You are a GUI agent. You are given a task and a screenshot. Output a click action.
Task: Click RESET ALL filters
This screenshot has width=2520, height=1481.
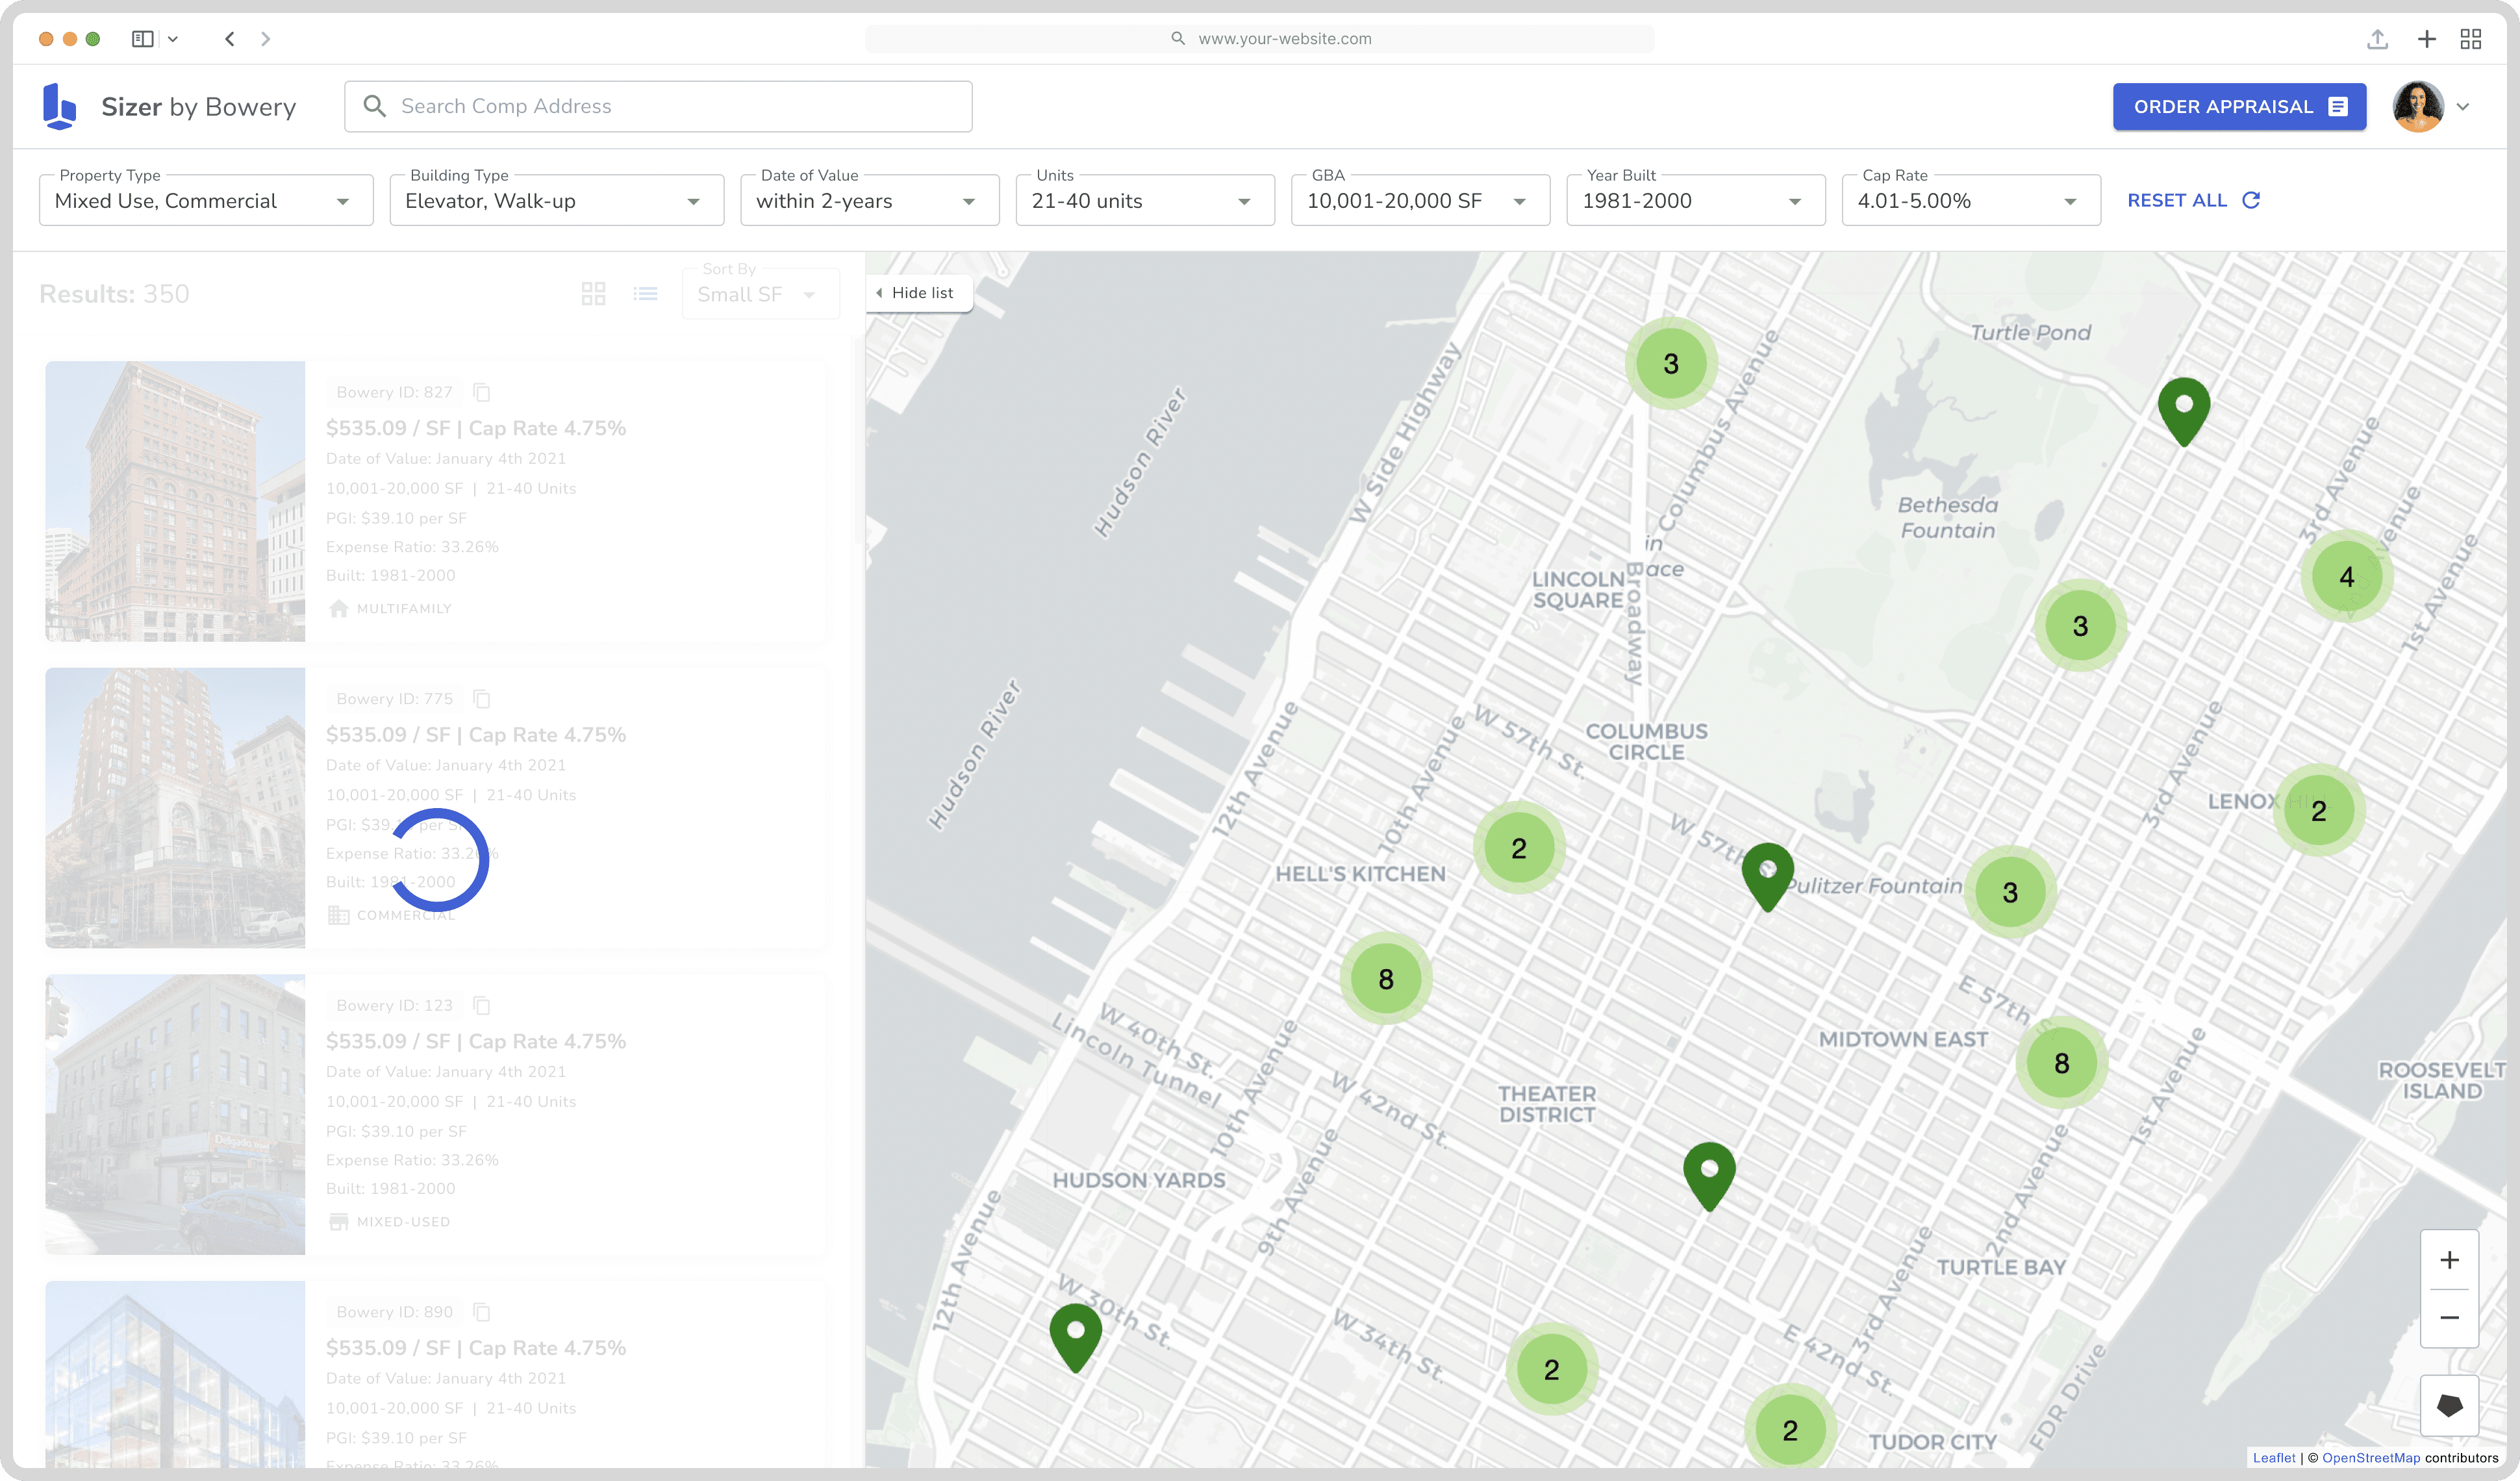(x=2194, y=200)
